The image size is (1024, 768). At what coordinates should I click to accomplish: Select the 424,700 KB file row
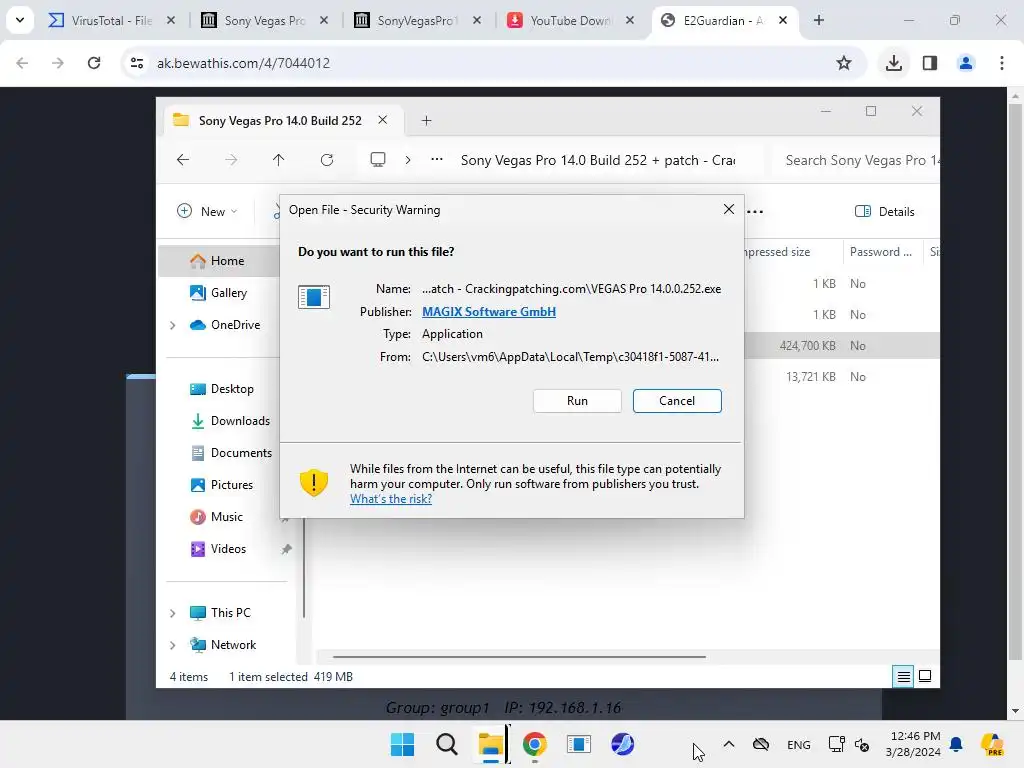[x=841, y=345]
